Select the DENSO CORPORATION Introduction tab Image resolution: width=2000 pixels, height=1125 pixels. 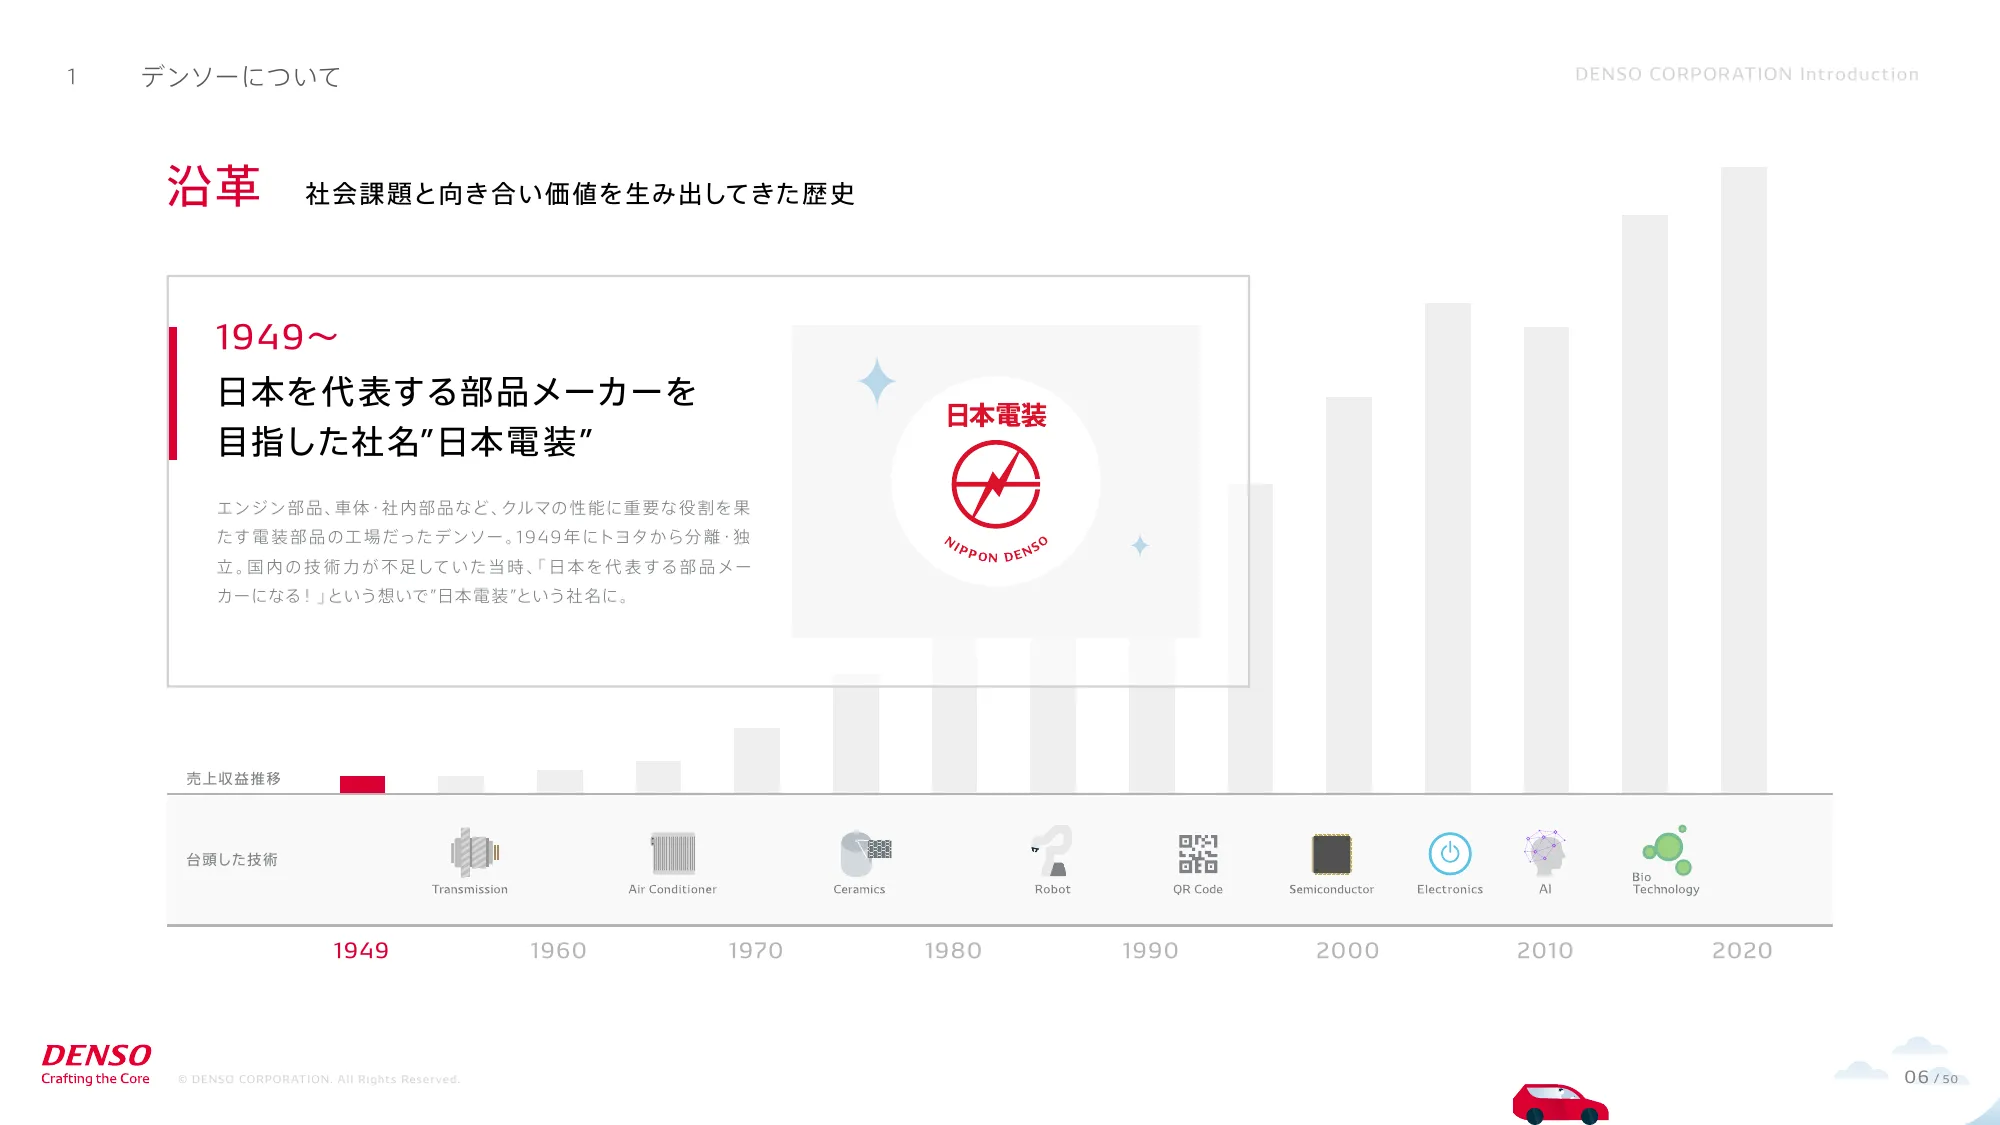point(1747,74)
